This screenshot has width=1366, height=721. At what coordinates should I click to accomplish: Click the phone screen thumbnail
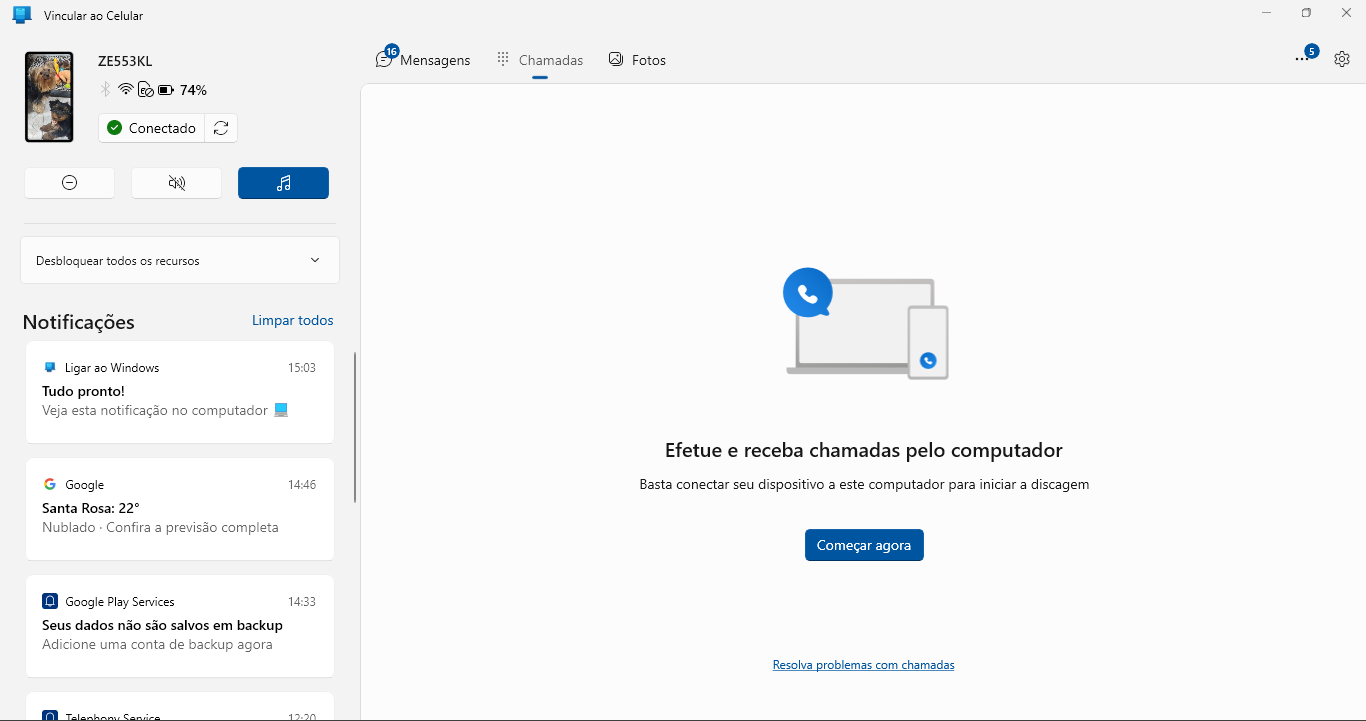(49, 97)
